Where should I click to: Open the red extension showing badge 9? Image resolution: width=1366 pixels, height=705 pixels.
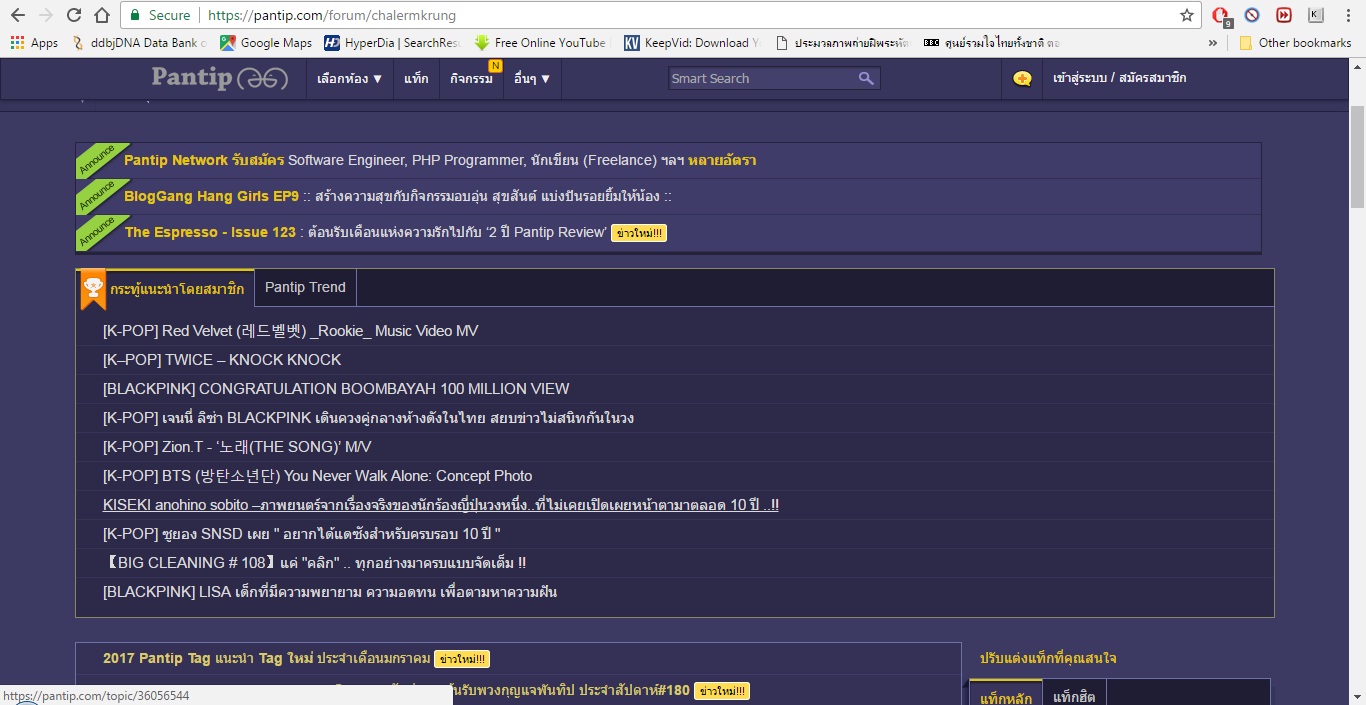pyautogui.click(x=1221, y=16)
